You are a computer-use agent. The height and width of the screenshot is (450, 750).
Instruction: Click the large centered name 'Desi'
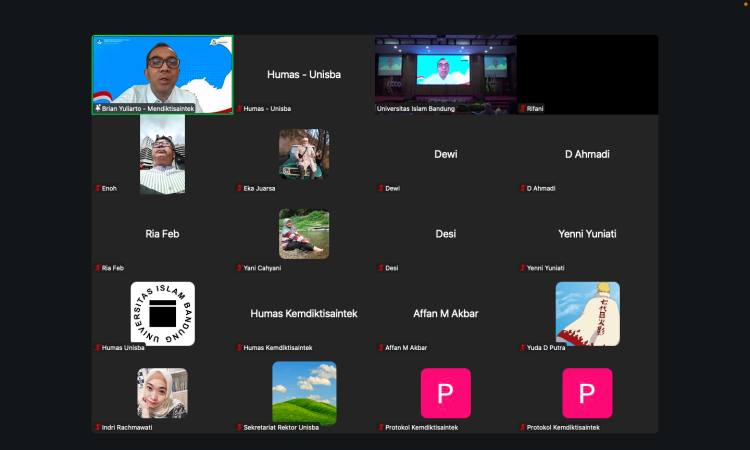[446, 234]
